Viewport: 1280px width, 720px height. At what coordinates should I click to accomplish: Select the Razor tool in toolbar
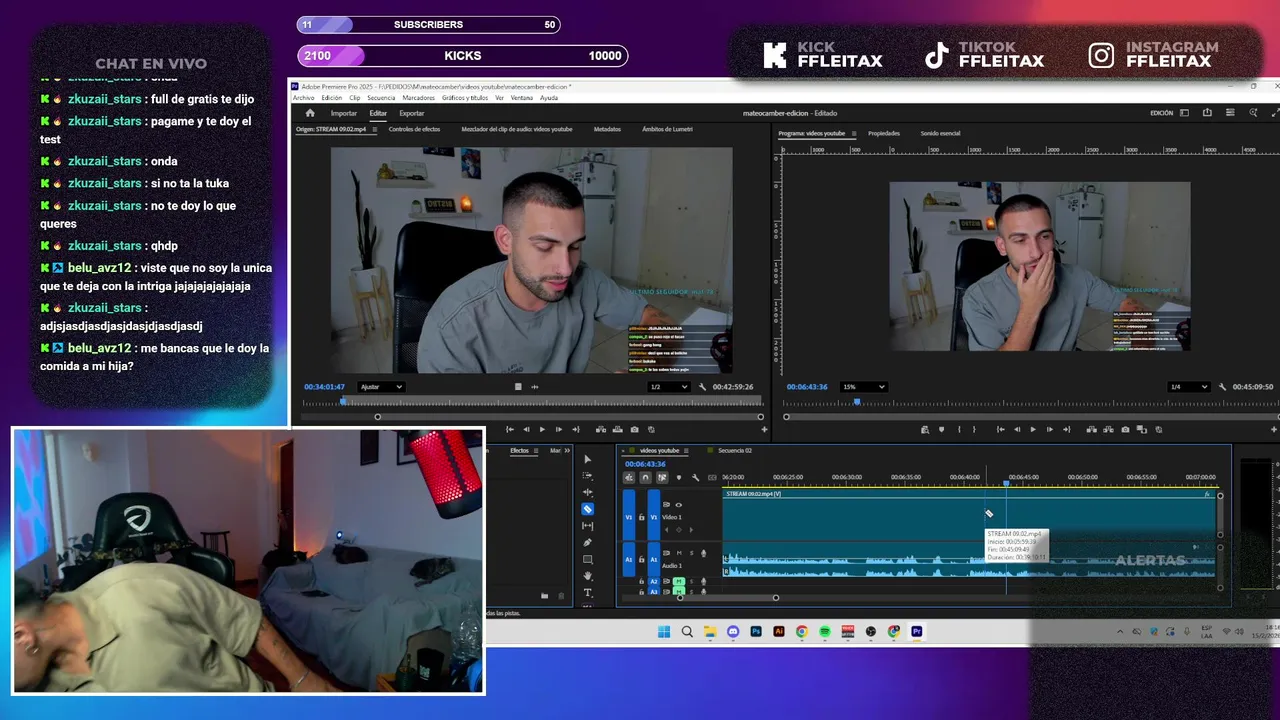coord(587,509)
